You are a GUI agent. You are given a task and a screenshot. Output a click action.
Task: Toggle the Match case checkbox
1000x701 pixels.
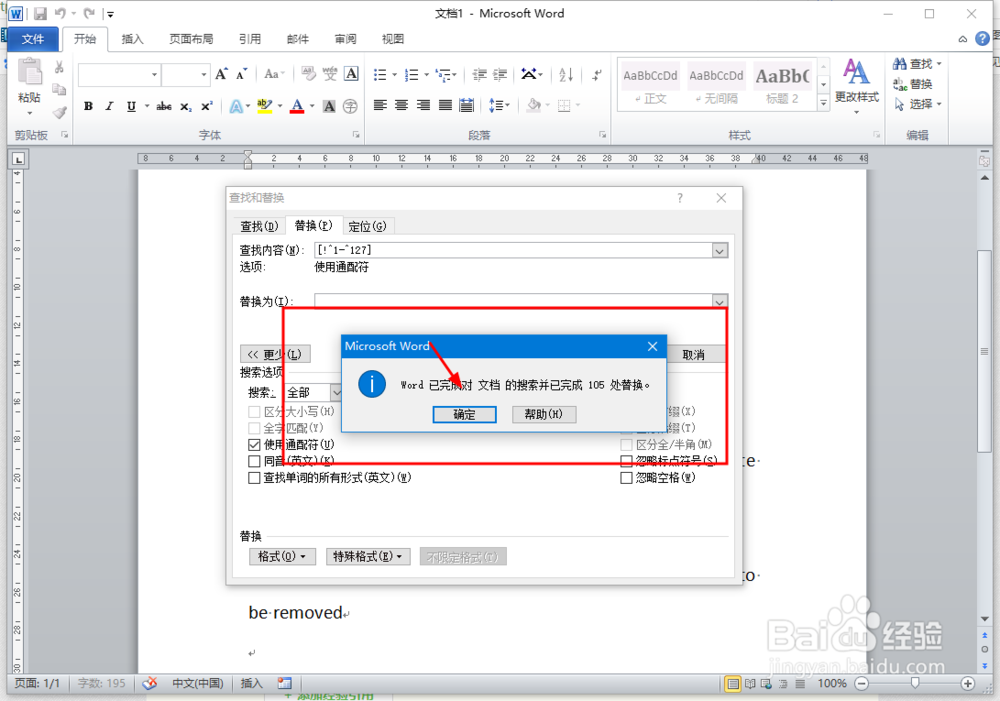254,411
